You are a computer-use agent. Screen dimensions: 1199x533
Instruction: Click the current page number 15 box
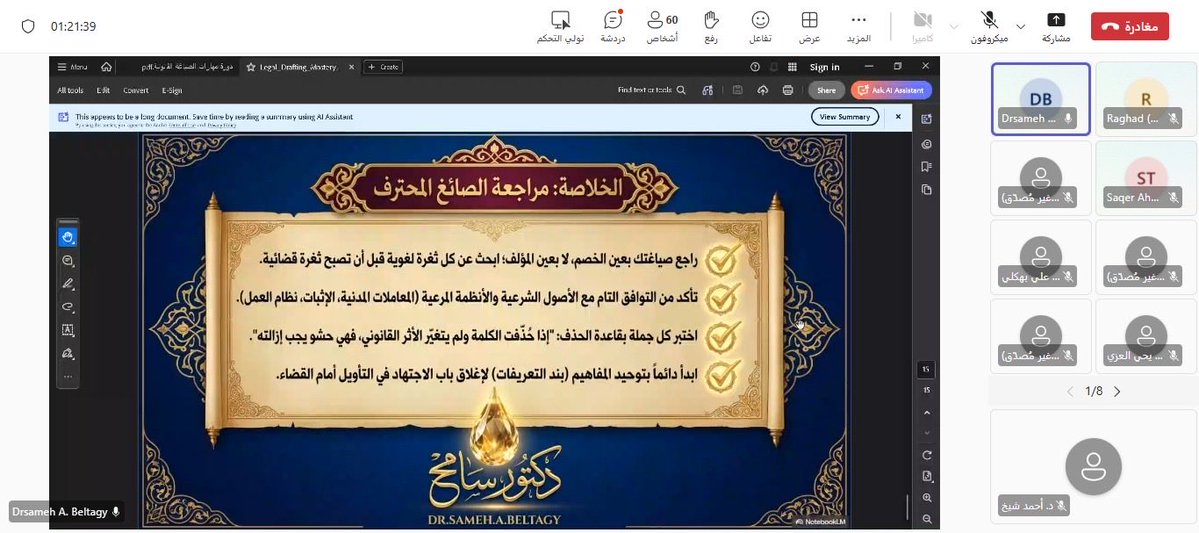click(926, 369)
